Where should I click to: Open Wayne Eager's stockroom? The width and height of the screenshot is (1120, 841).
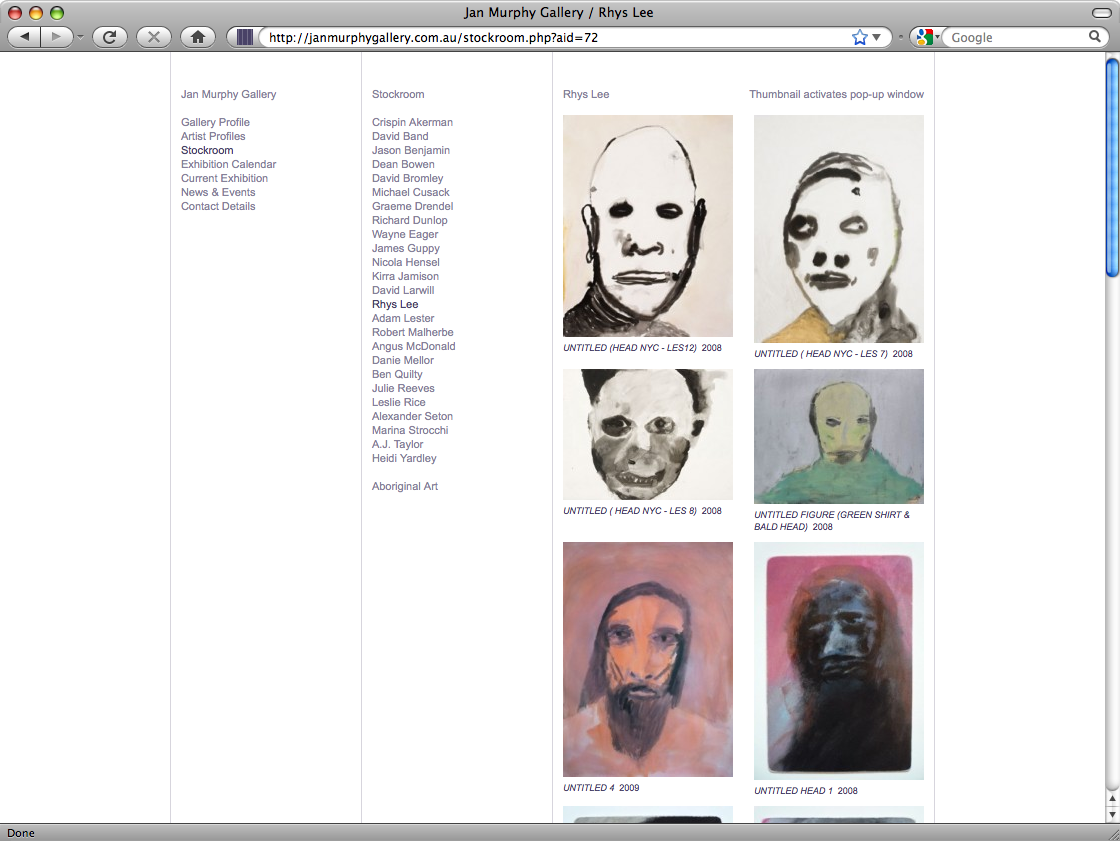405,234
